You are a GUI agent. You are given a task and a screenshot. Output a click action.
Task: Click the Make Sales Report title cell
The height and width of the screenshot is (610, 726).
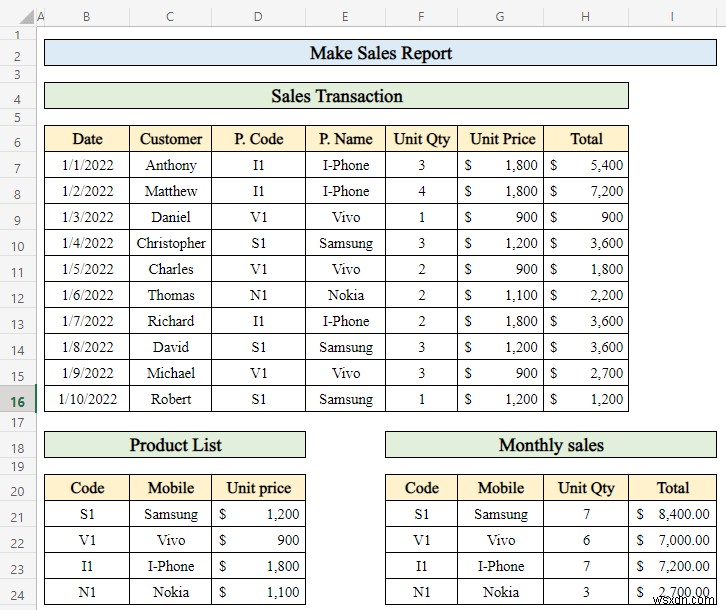(381, 53)
